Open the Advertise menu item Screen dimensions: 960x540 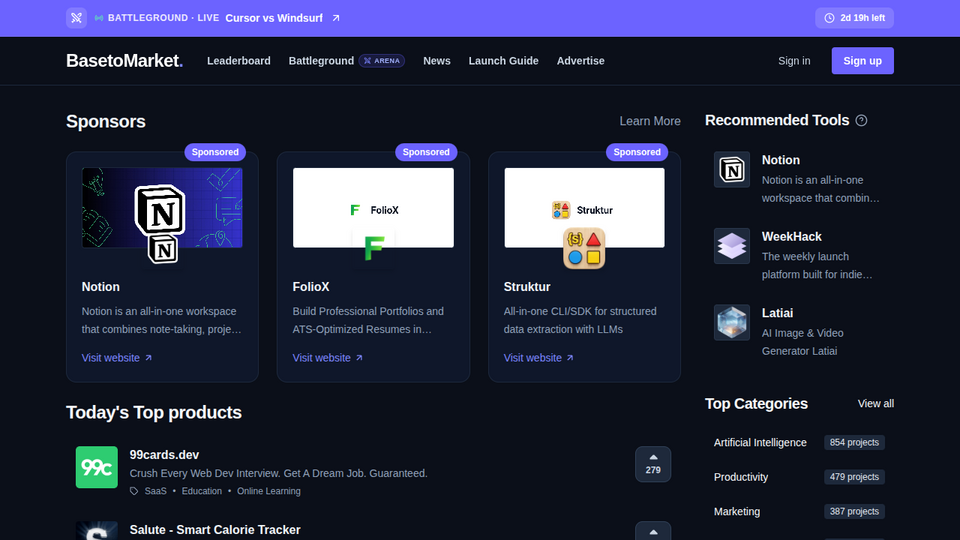coord(580,61)
